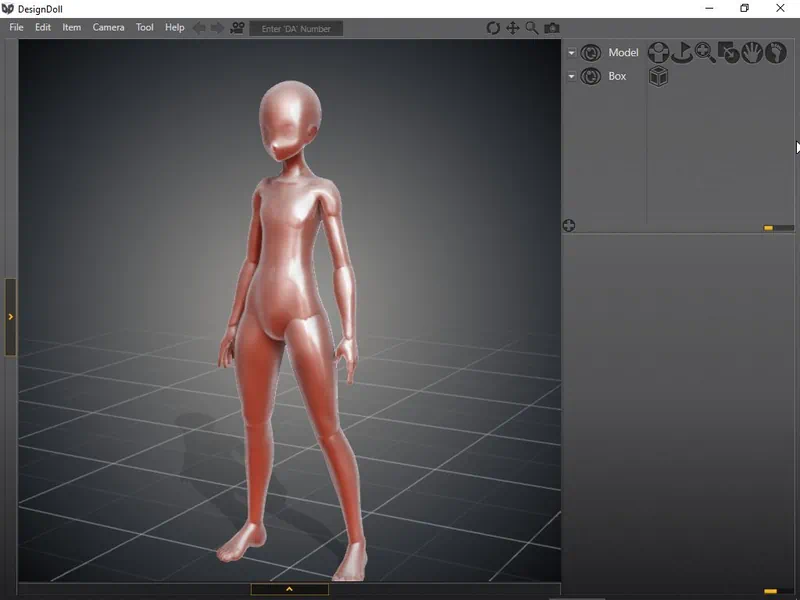Select the Model hand tag icon
This screenshot has height=600, width=800.
click(752, 53)
